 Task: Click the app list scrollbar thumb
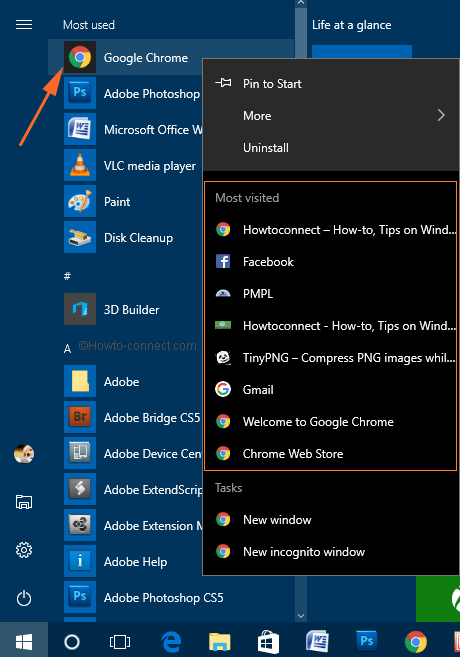301,33
